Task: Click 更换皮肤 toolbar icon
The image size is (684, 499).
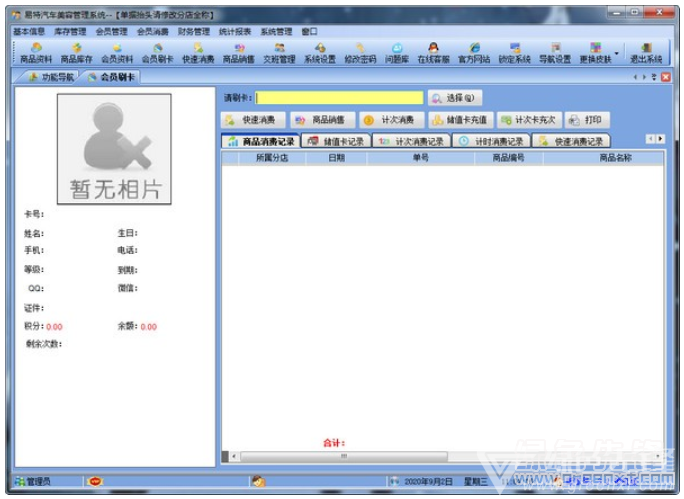Action: point(595,53)
